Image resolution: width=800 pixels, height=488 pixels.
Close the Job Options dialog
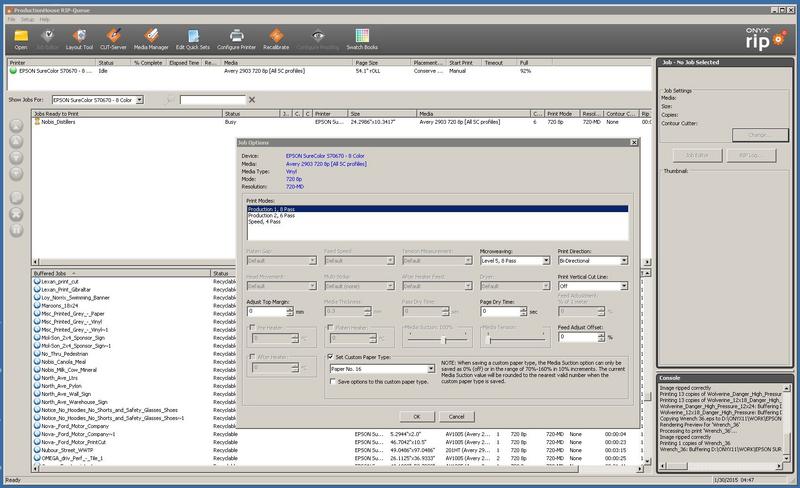coord(634,142)
